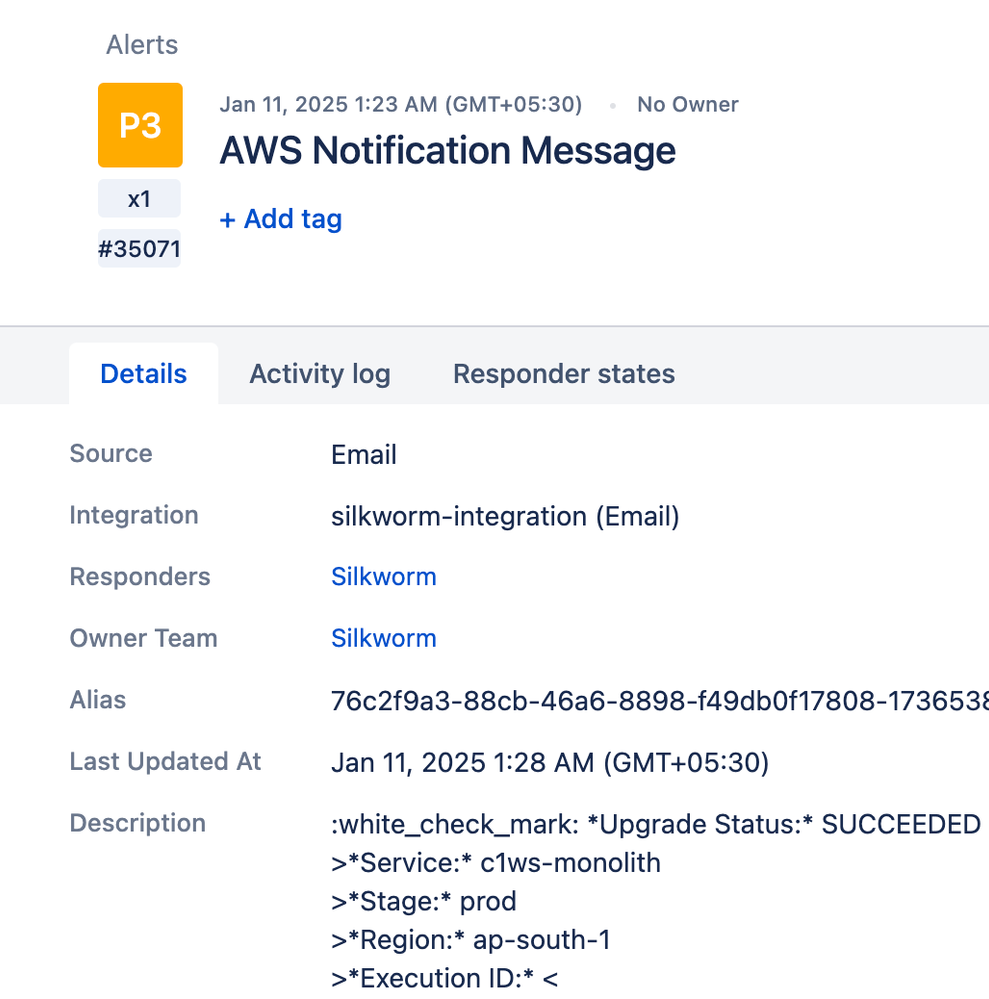Select the Upgrade Status line in Description
The image size is (989, 999).
655,824
